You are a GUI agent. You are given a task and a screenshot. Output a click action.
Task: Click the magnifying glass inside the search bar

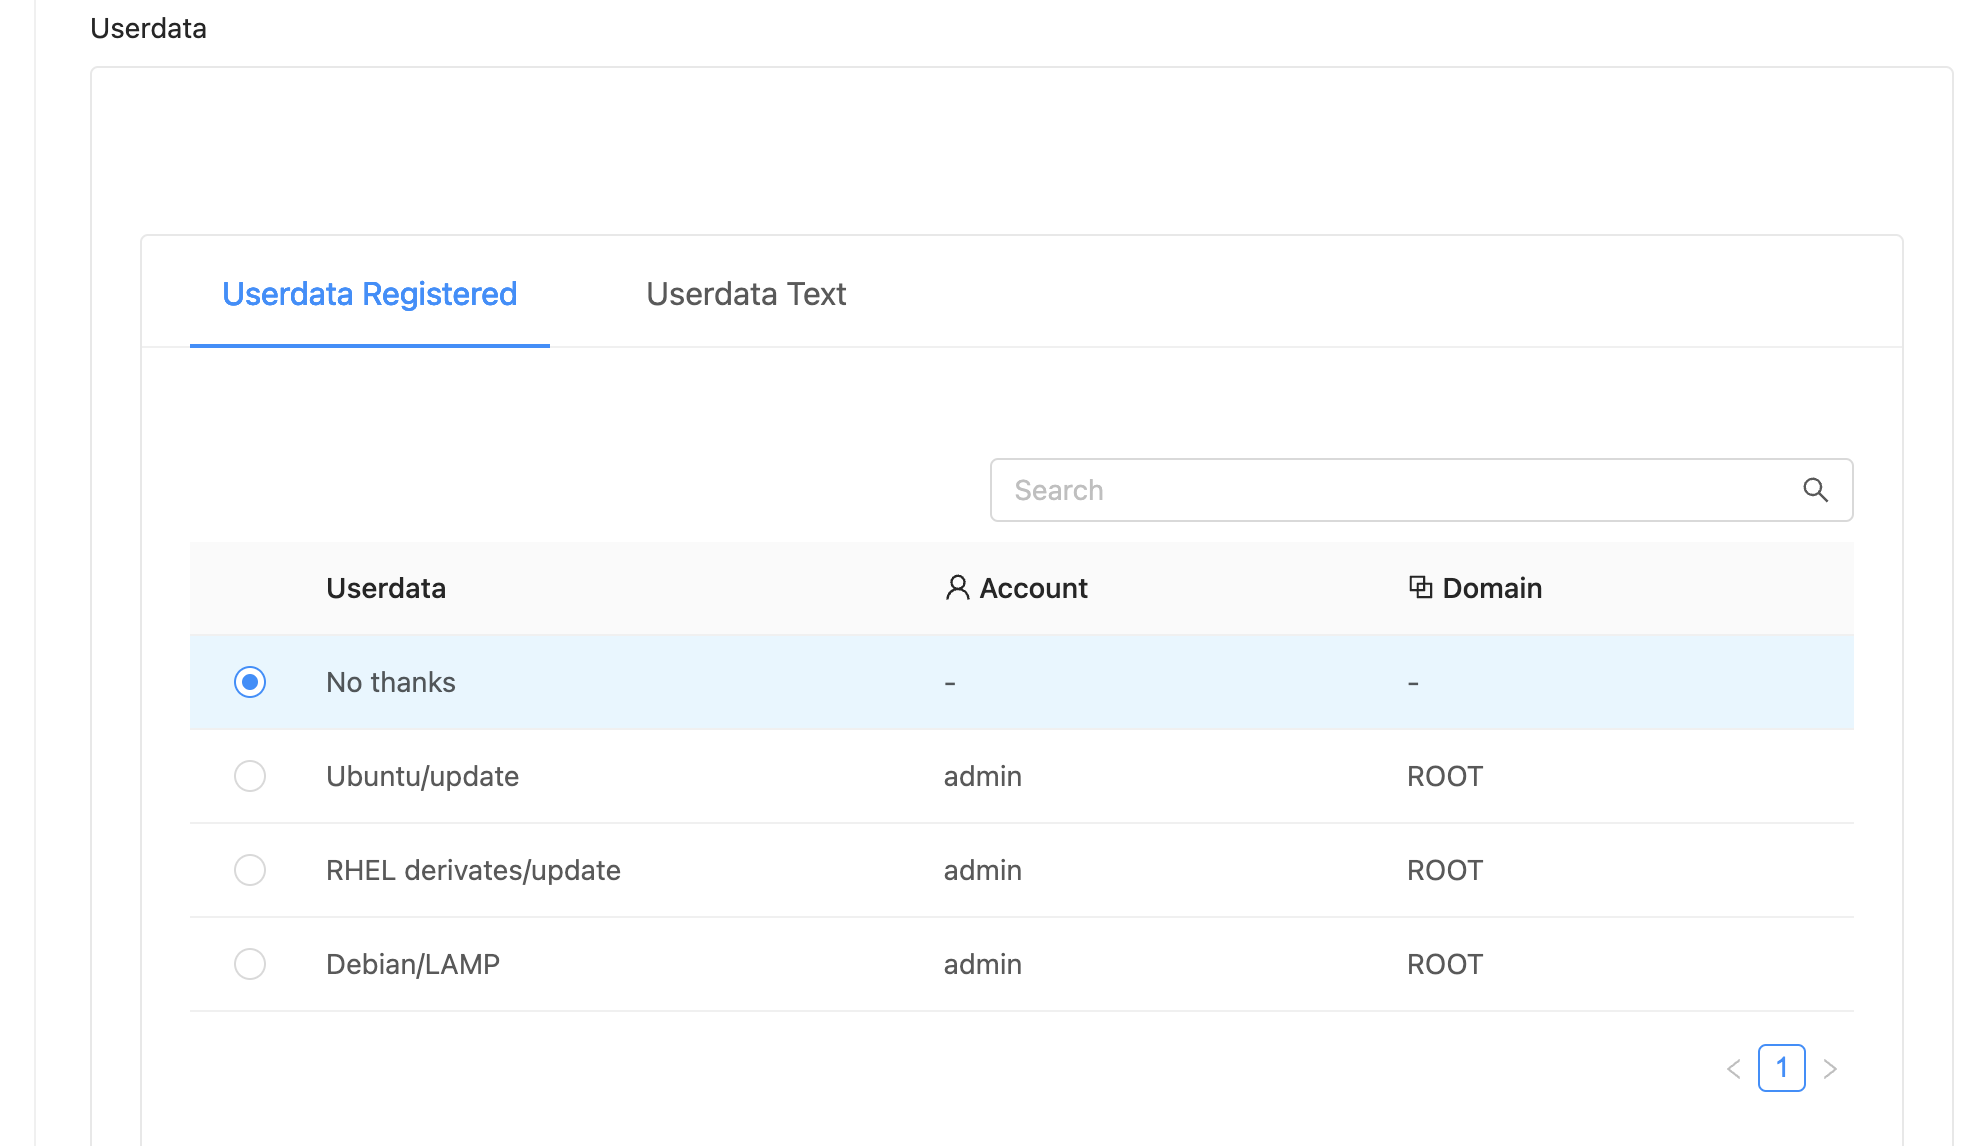coord(1816,490)
